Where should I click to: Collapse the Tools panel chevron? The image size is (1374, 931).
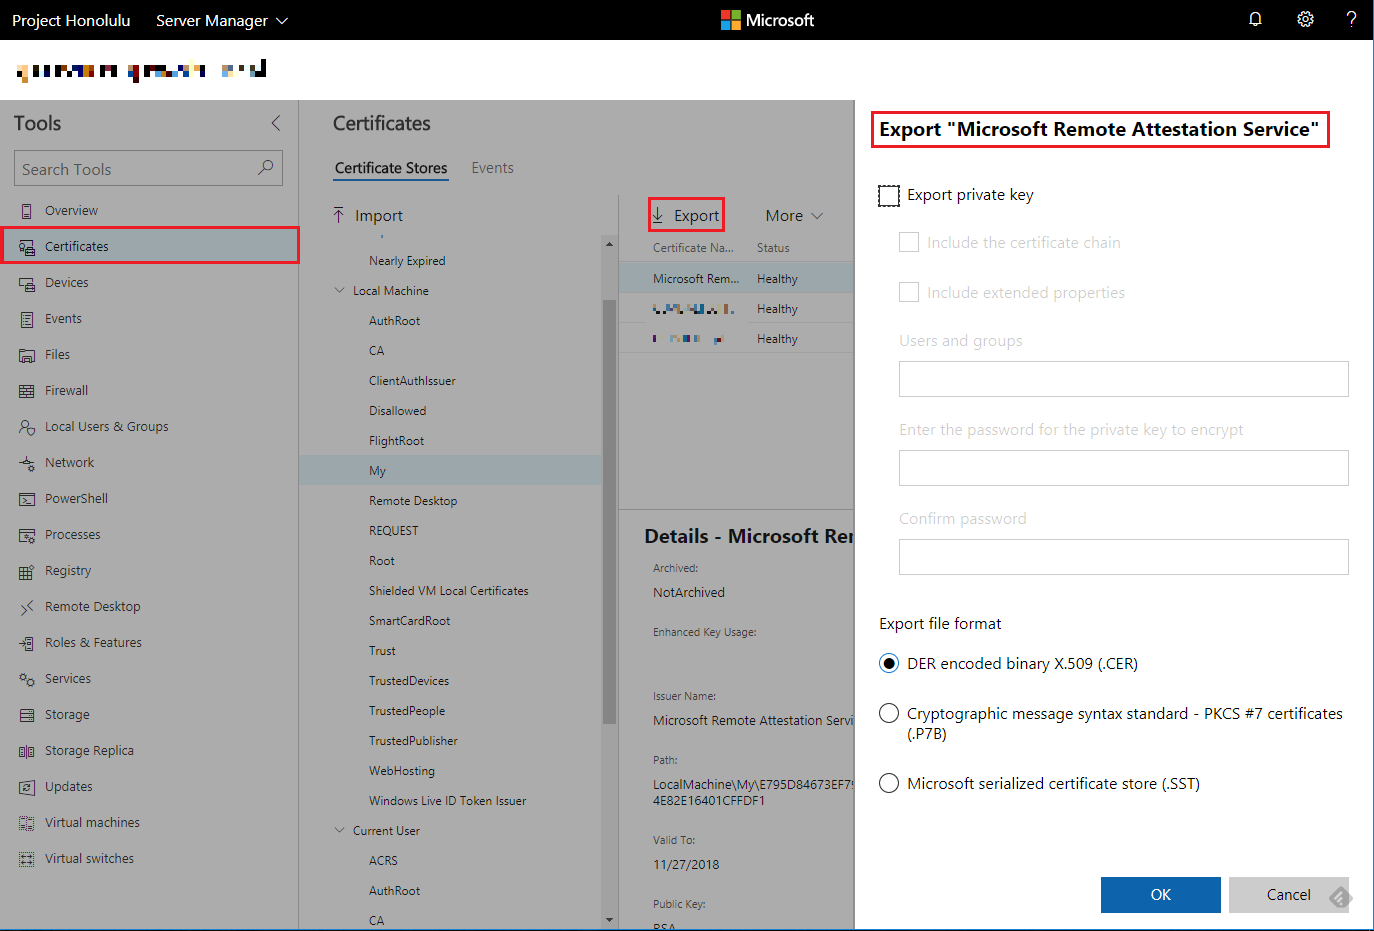tap(276, 123)
